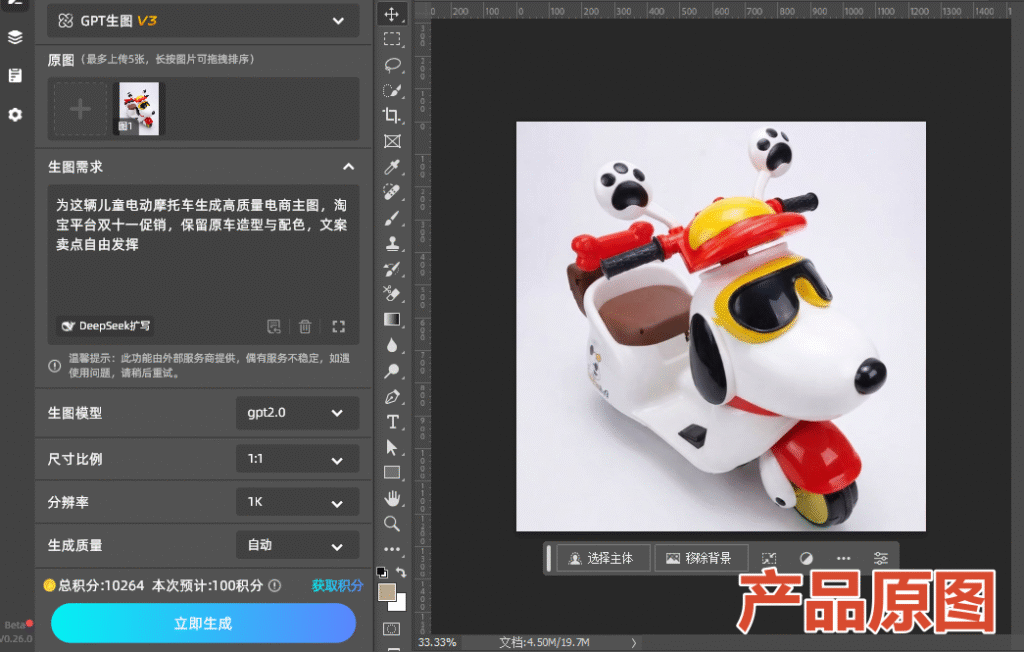
Task: Select the Lasso tool
Action: [392, 64]
